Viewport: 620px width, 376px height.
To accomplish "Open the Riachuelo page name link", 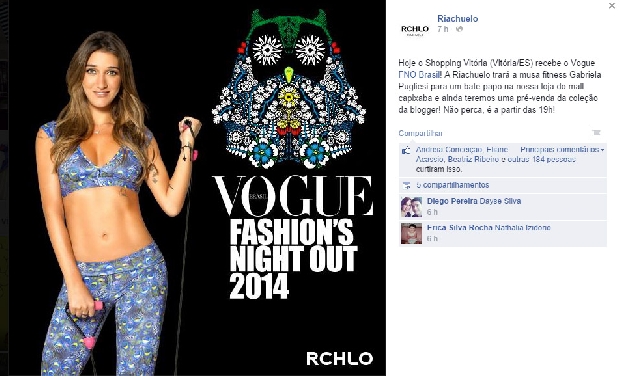I will click(x=457, y=19).
